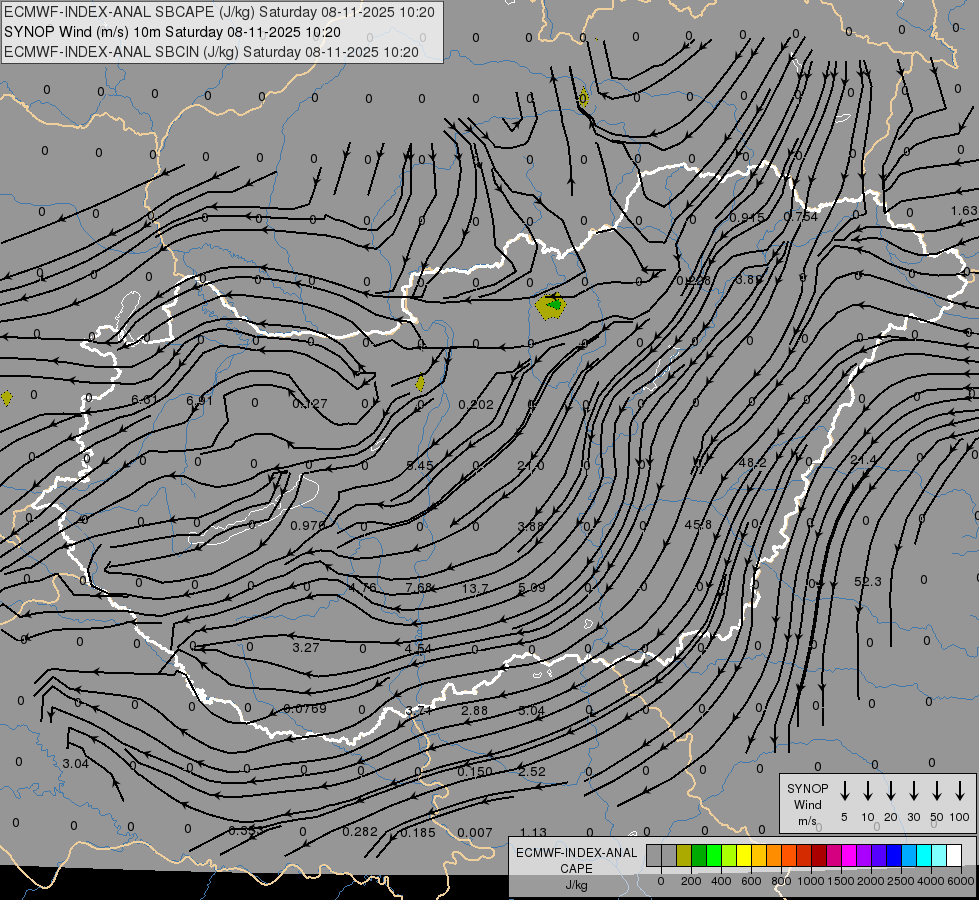Click the map value 5.45
Viewport: 979px width, 900px height.
(x=420, y=465)
